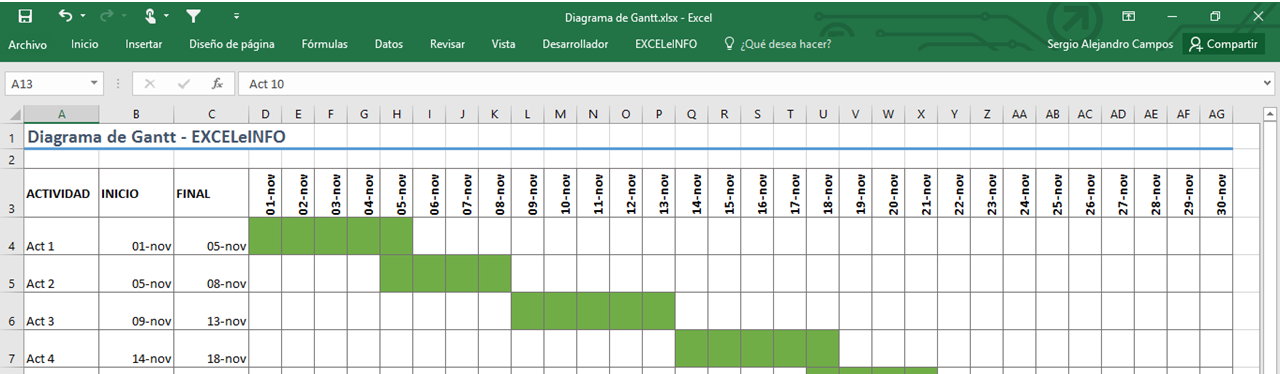Select column A header

(x=62, y=114)
